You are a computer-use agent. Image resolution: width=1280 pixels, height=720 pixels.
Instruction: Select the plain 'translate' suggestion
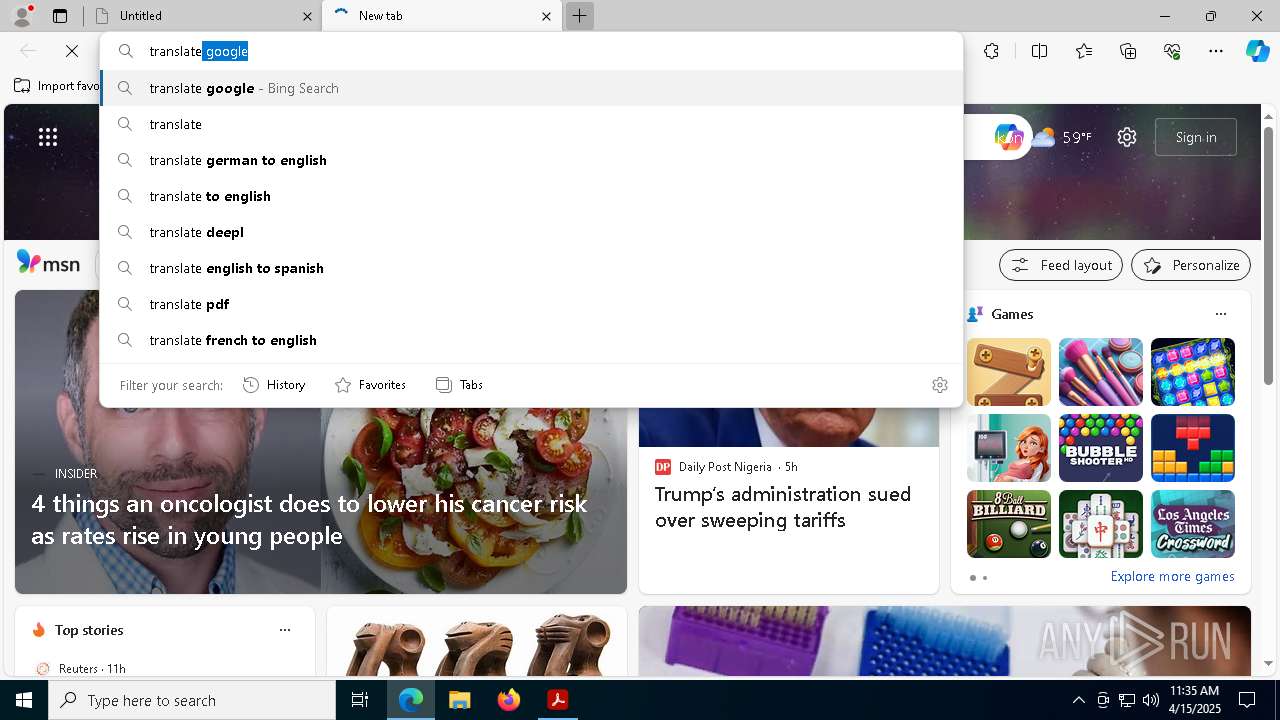tap(531, 124)
